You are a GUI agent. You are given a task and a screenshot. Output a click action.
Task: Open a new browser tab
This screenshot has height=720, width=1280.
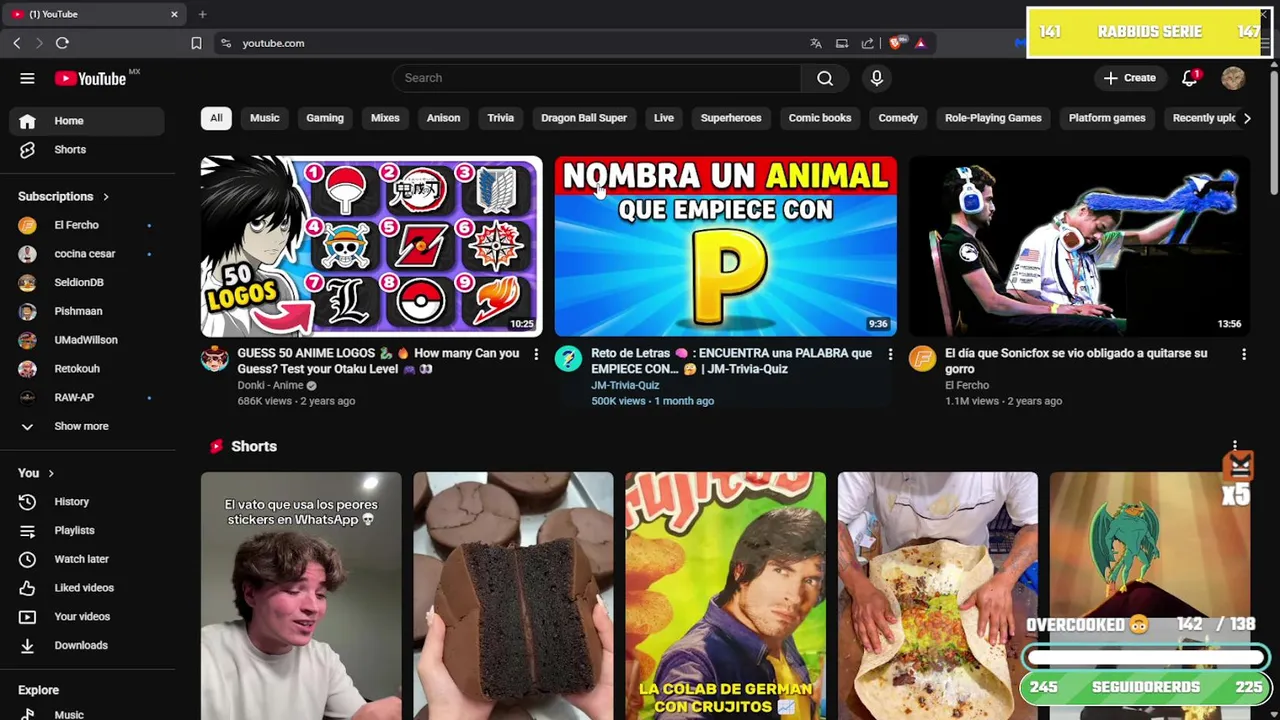[202, 14]
